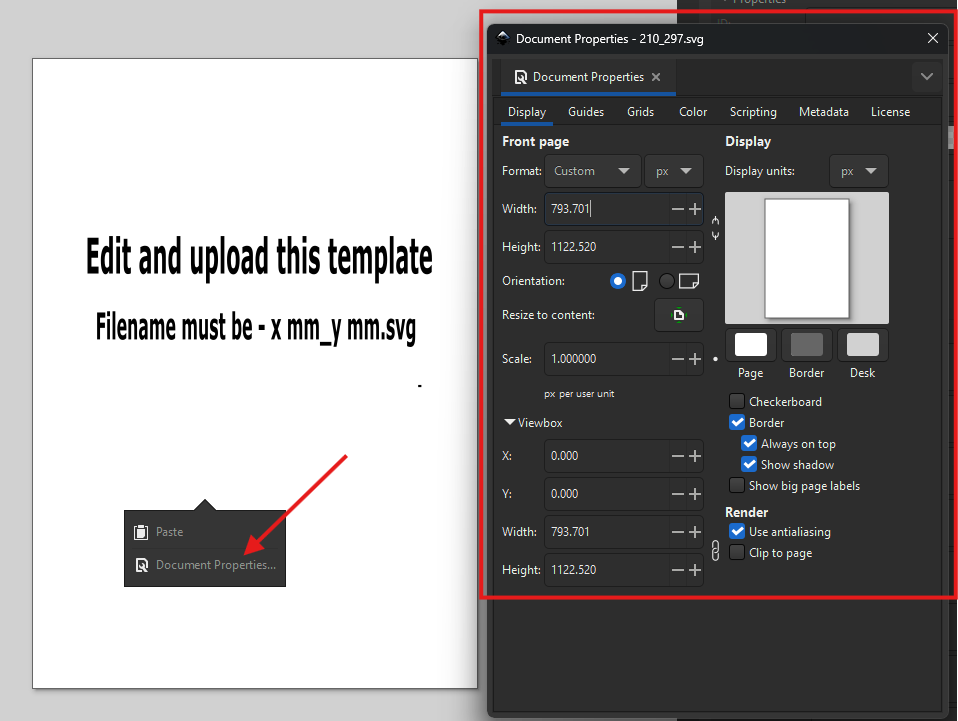Increase Scale value with plus button
The width and height of the screenshot is (958, 721).
tap(695, 359)
